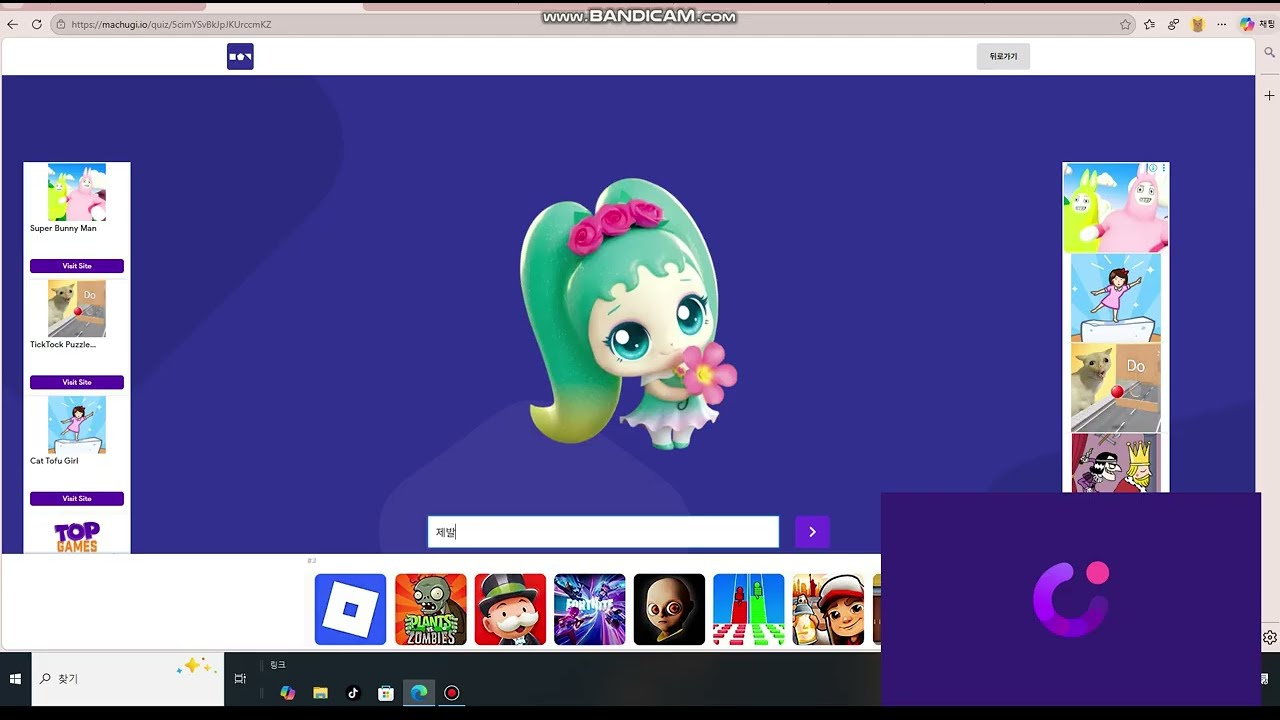Click the "Cat Tofu Girl" title text

pyautogui.click(x=54, y=461)
